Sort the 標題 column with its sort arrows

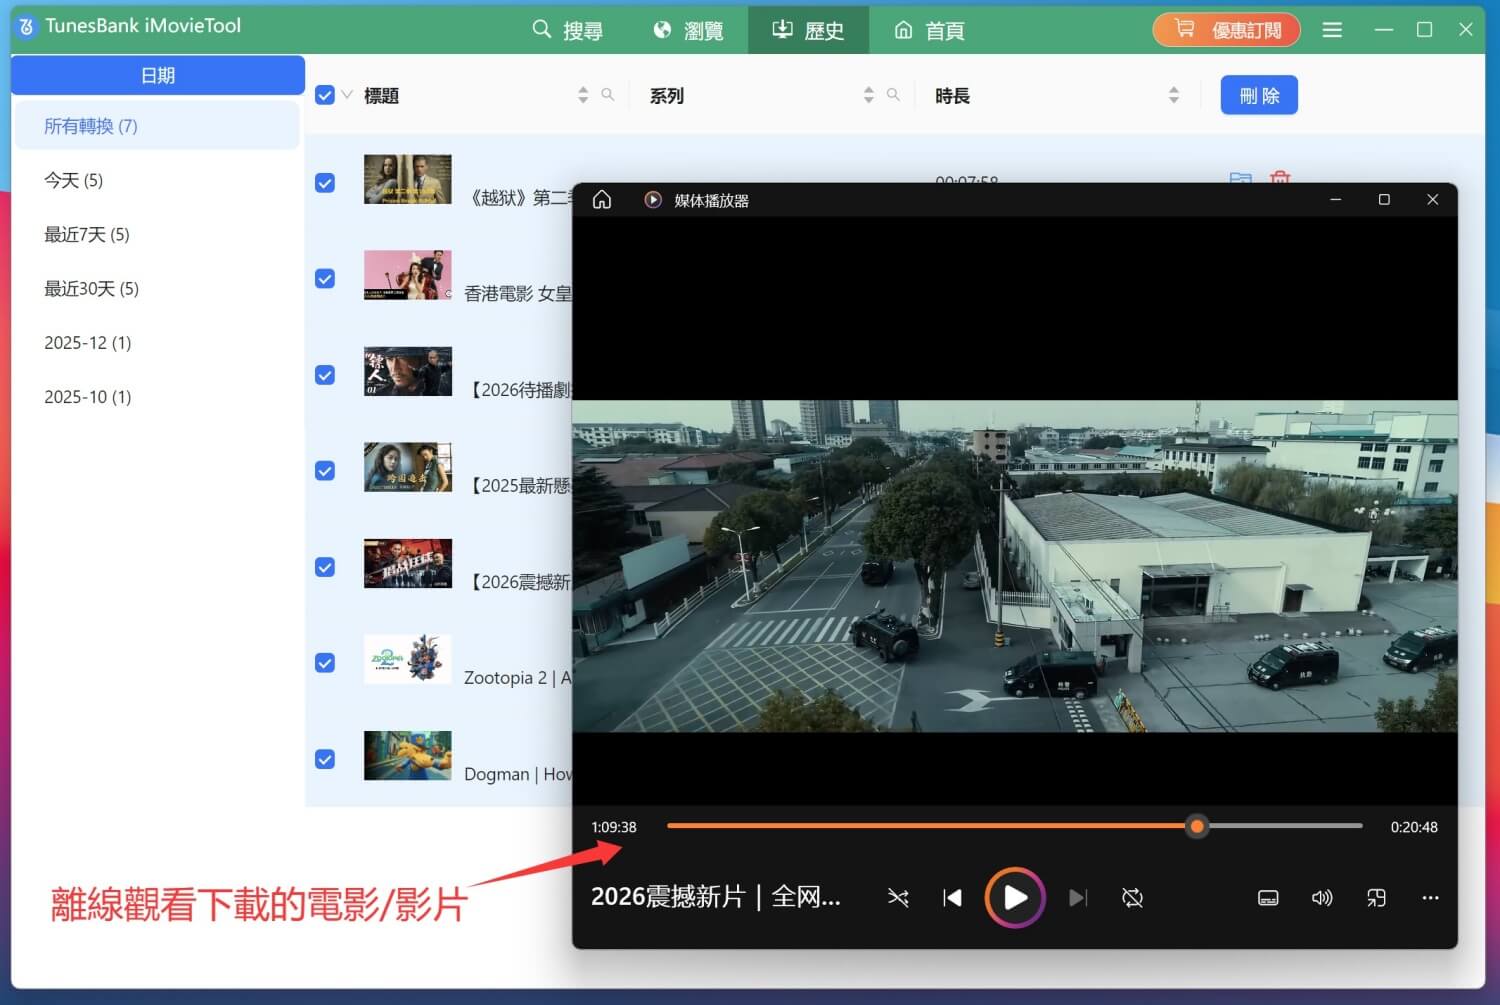[582, 94]
